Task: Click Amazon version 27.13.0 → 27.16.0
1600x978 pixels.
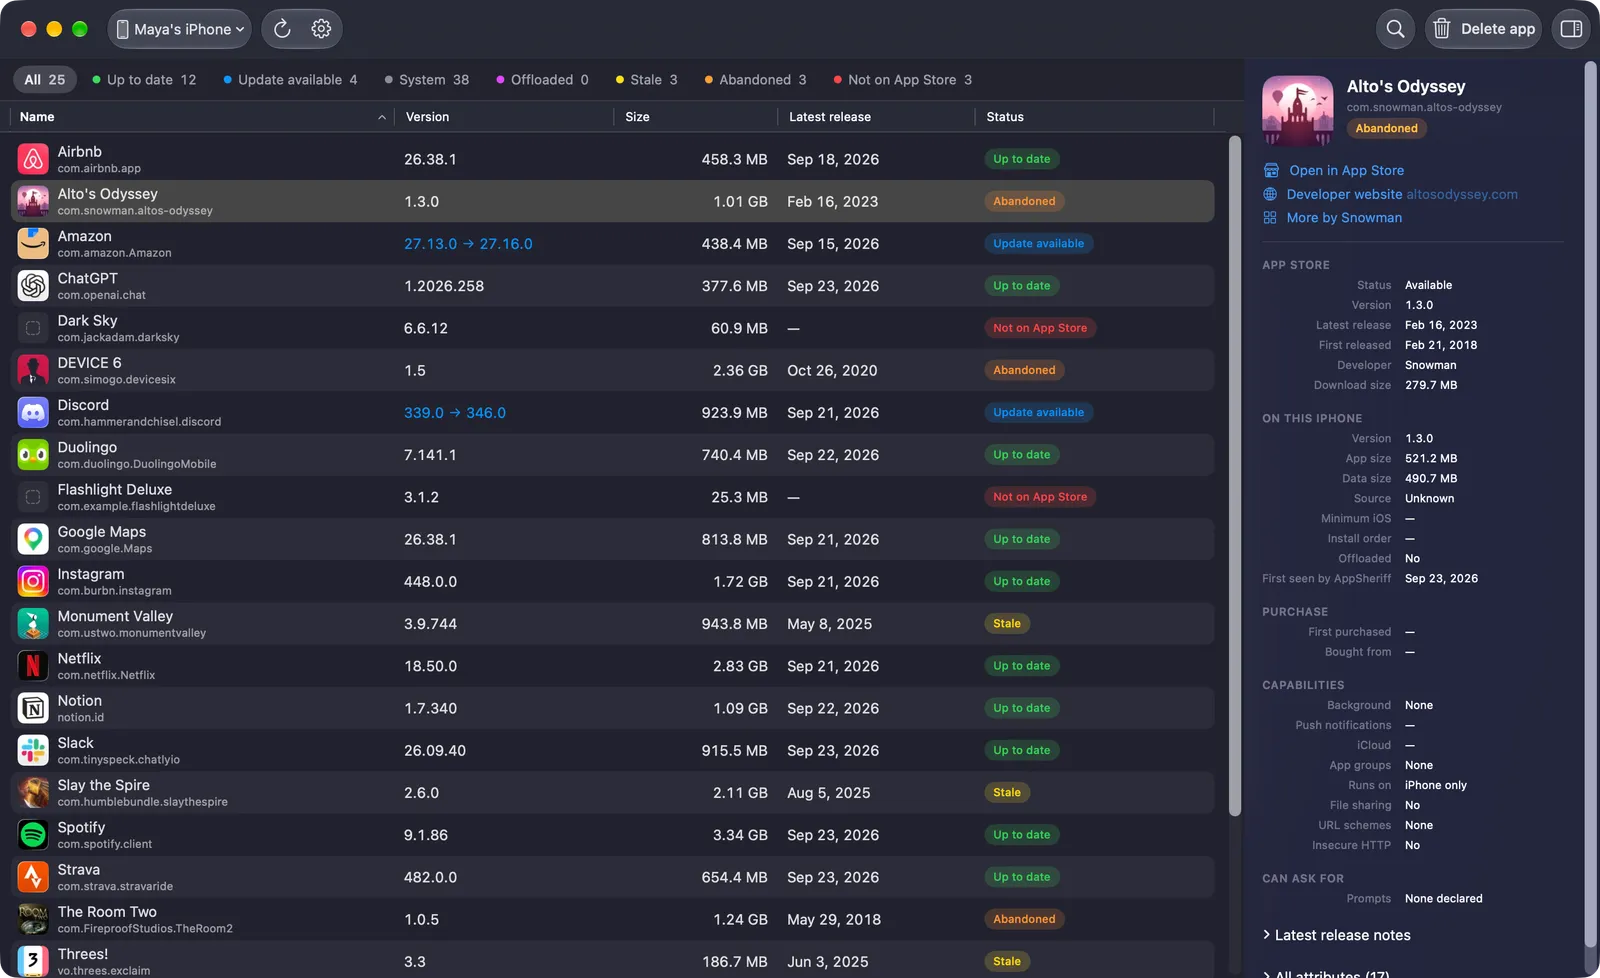Action: [x=468, y=244]
